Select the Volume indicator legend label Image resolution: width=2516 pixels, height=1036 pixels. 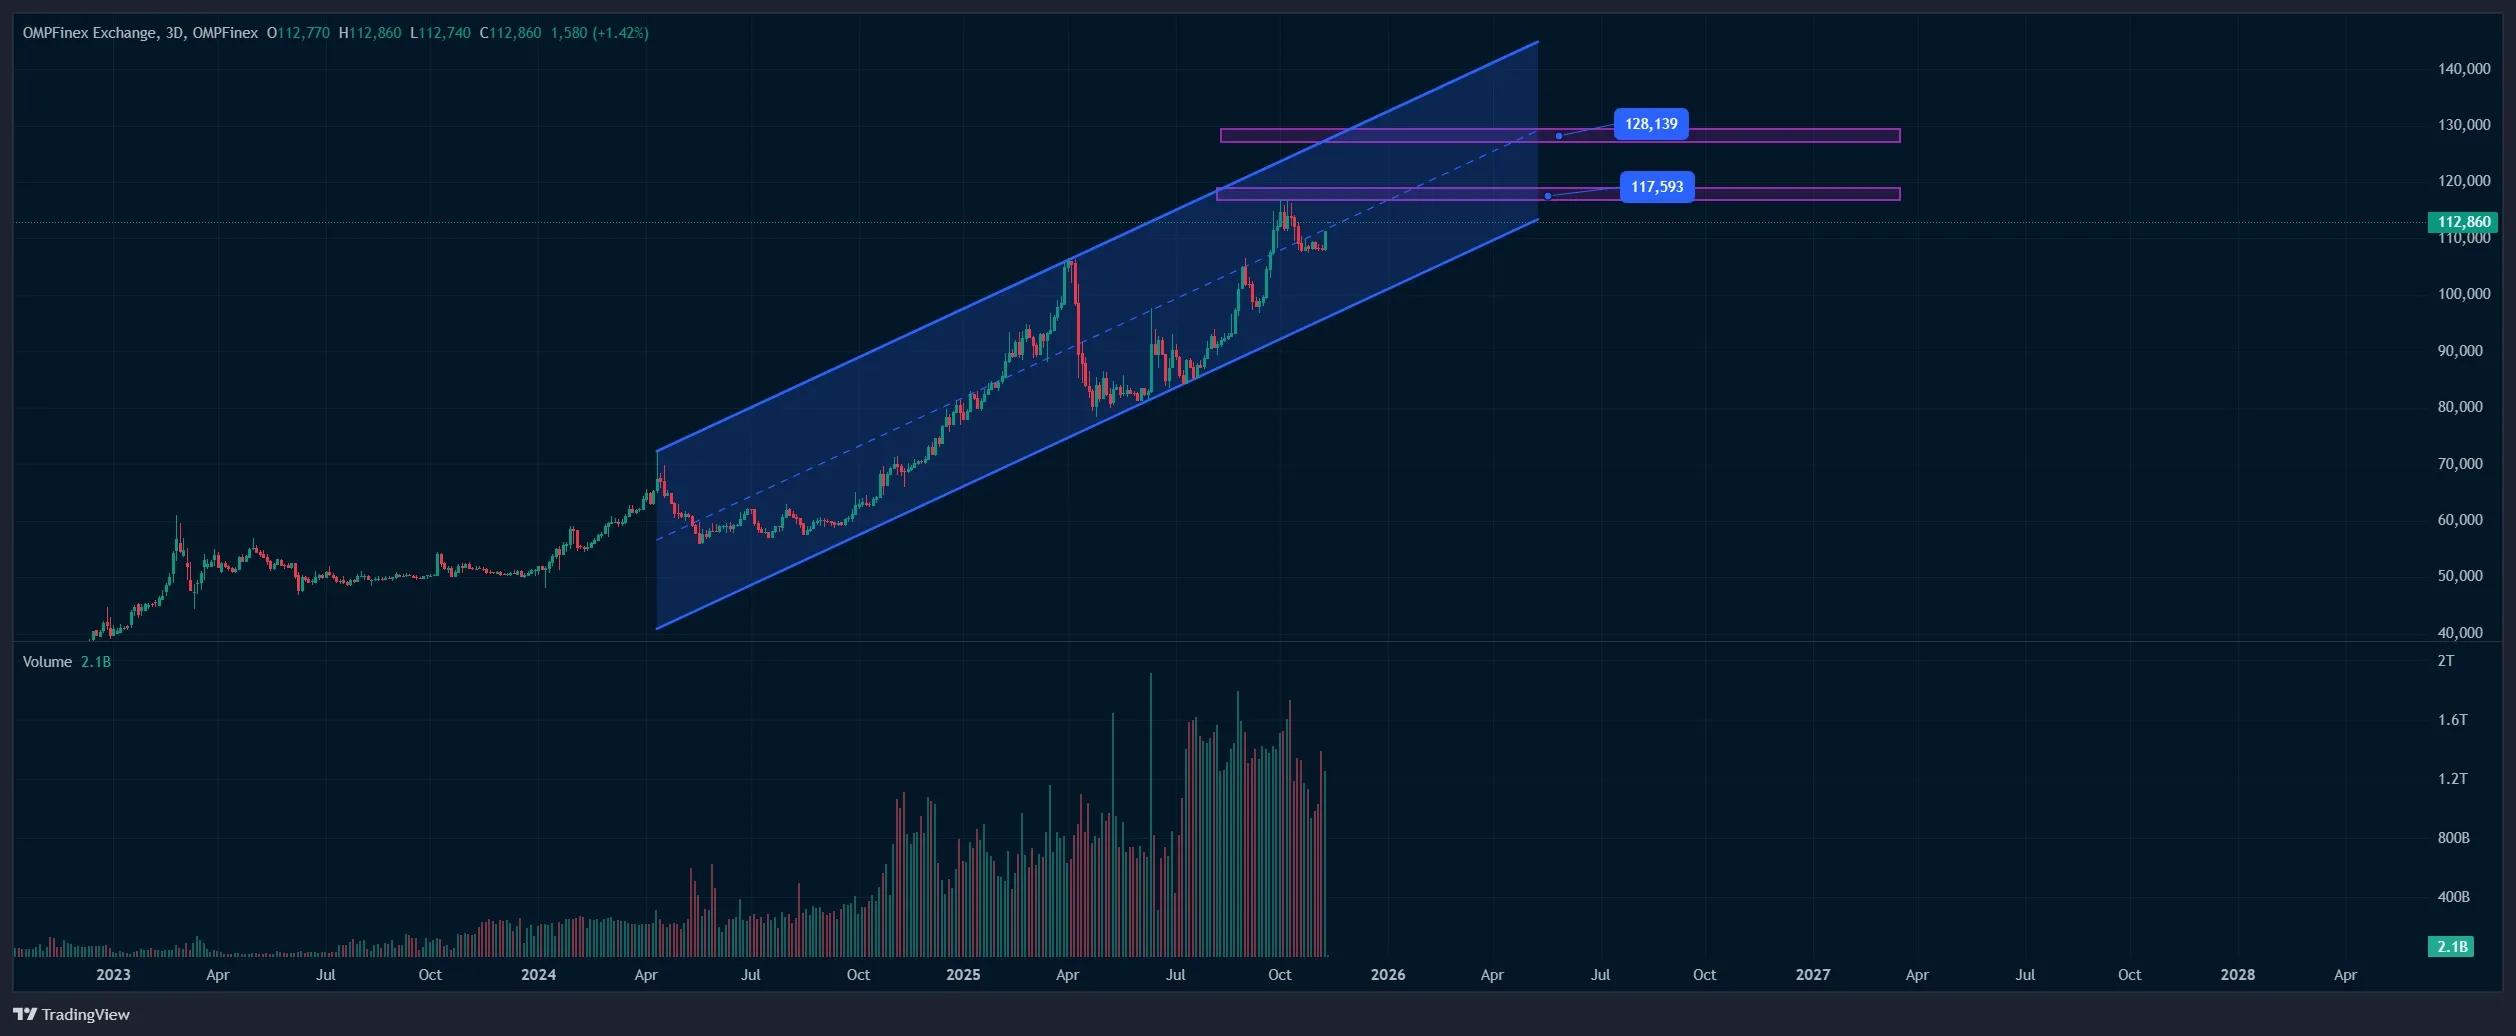coord(47,662)
